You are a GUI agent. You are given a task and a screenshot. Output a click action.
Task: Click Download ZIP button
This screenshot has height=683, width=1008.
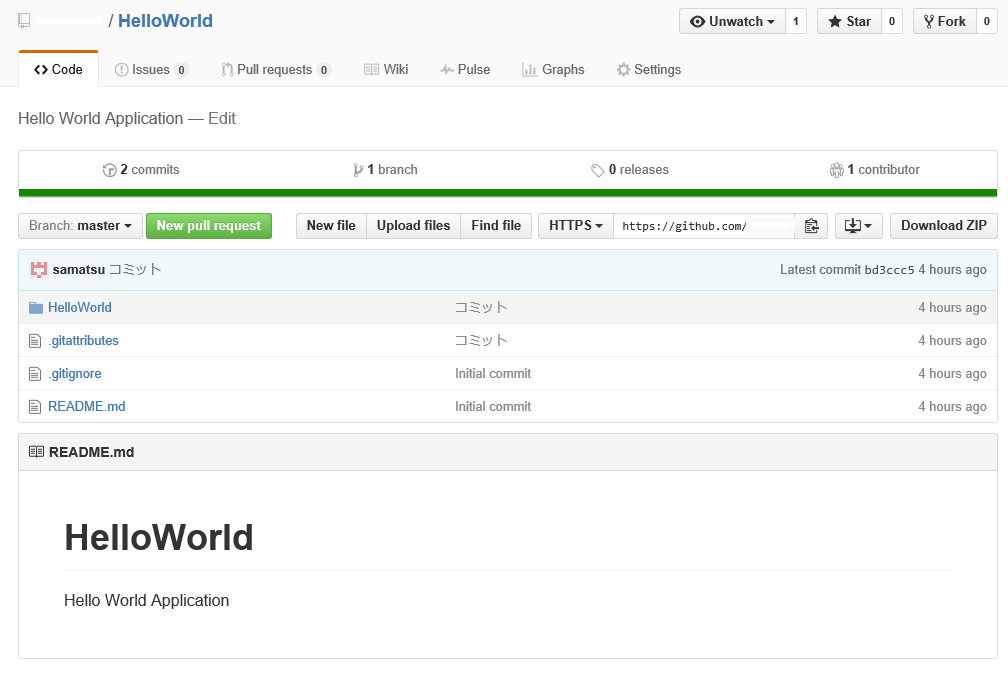944,226
